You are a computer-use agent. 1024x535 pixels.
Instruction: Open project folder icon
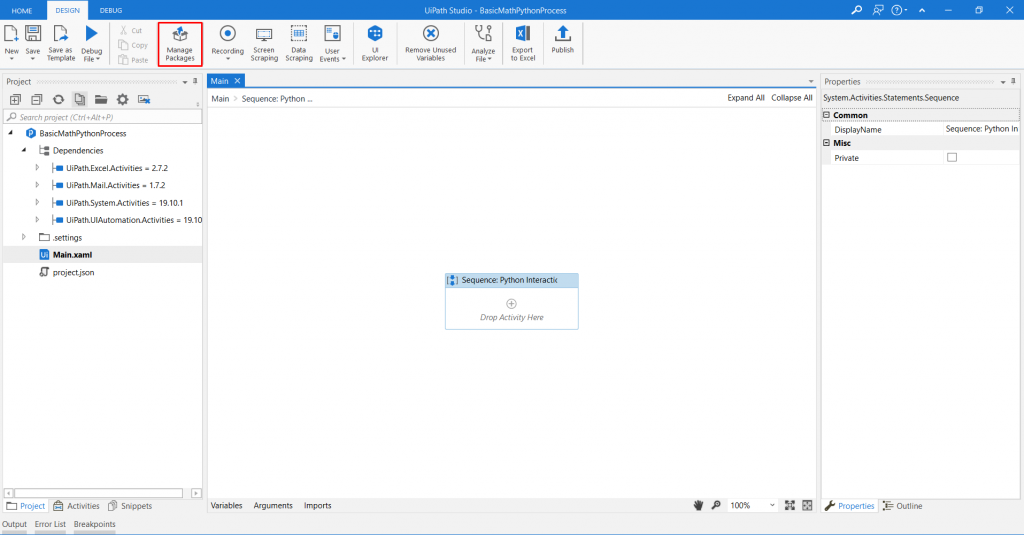click(x=101, y=99)
